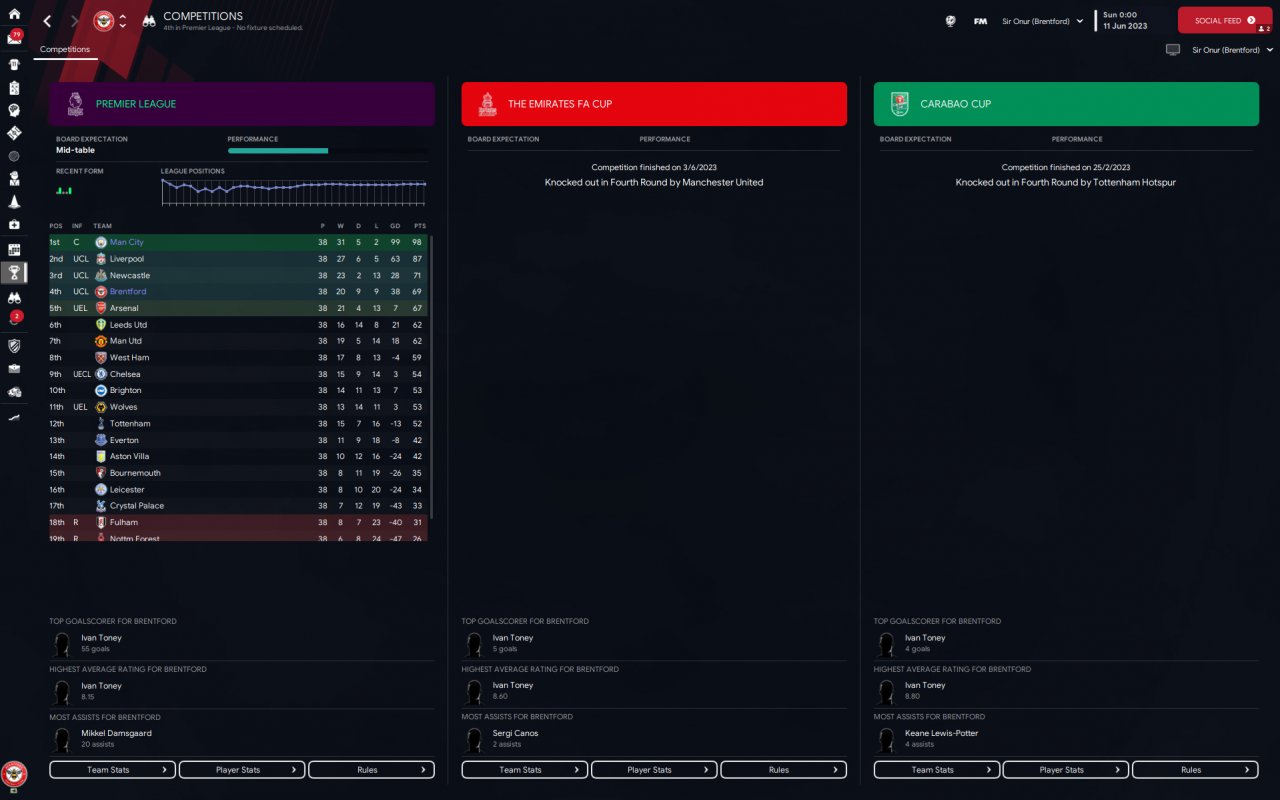Click Ivan Toney with 55 goals
This screenshot has height=800, width=1280.
point(101,638)
